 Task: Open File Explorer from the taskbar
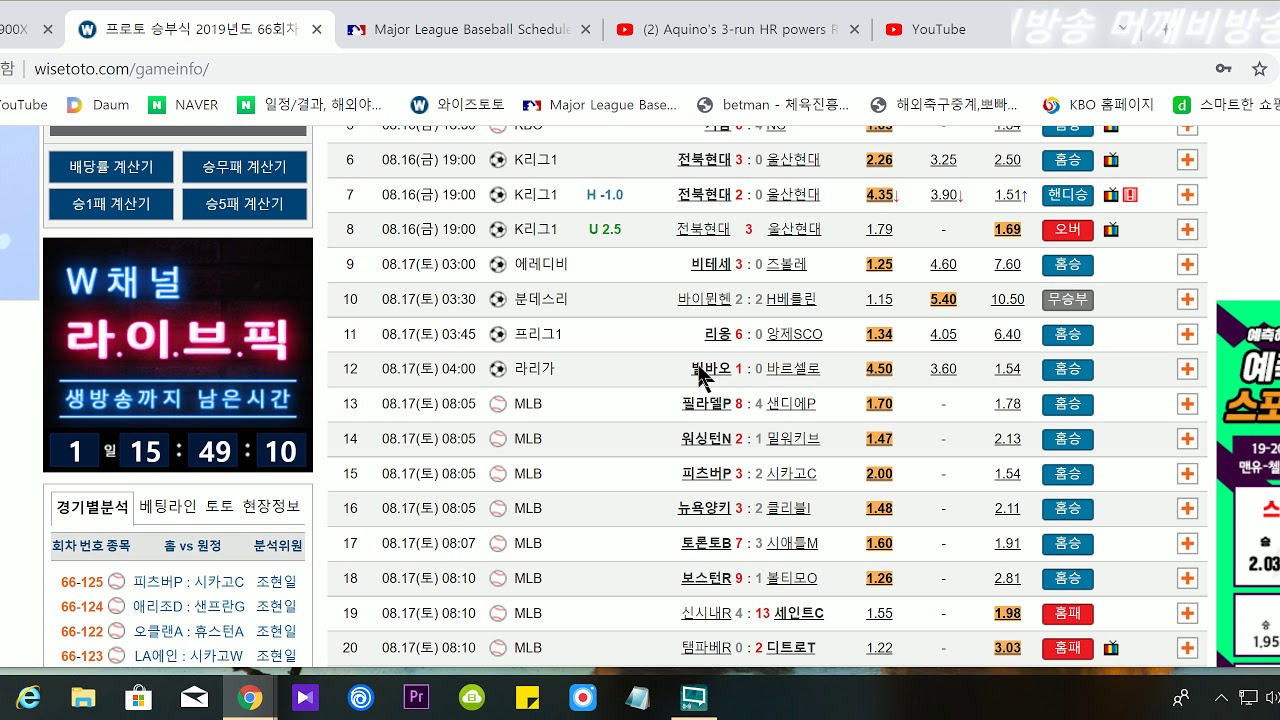(x=83, y=697)
